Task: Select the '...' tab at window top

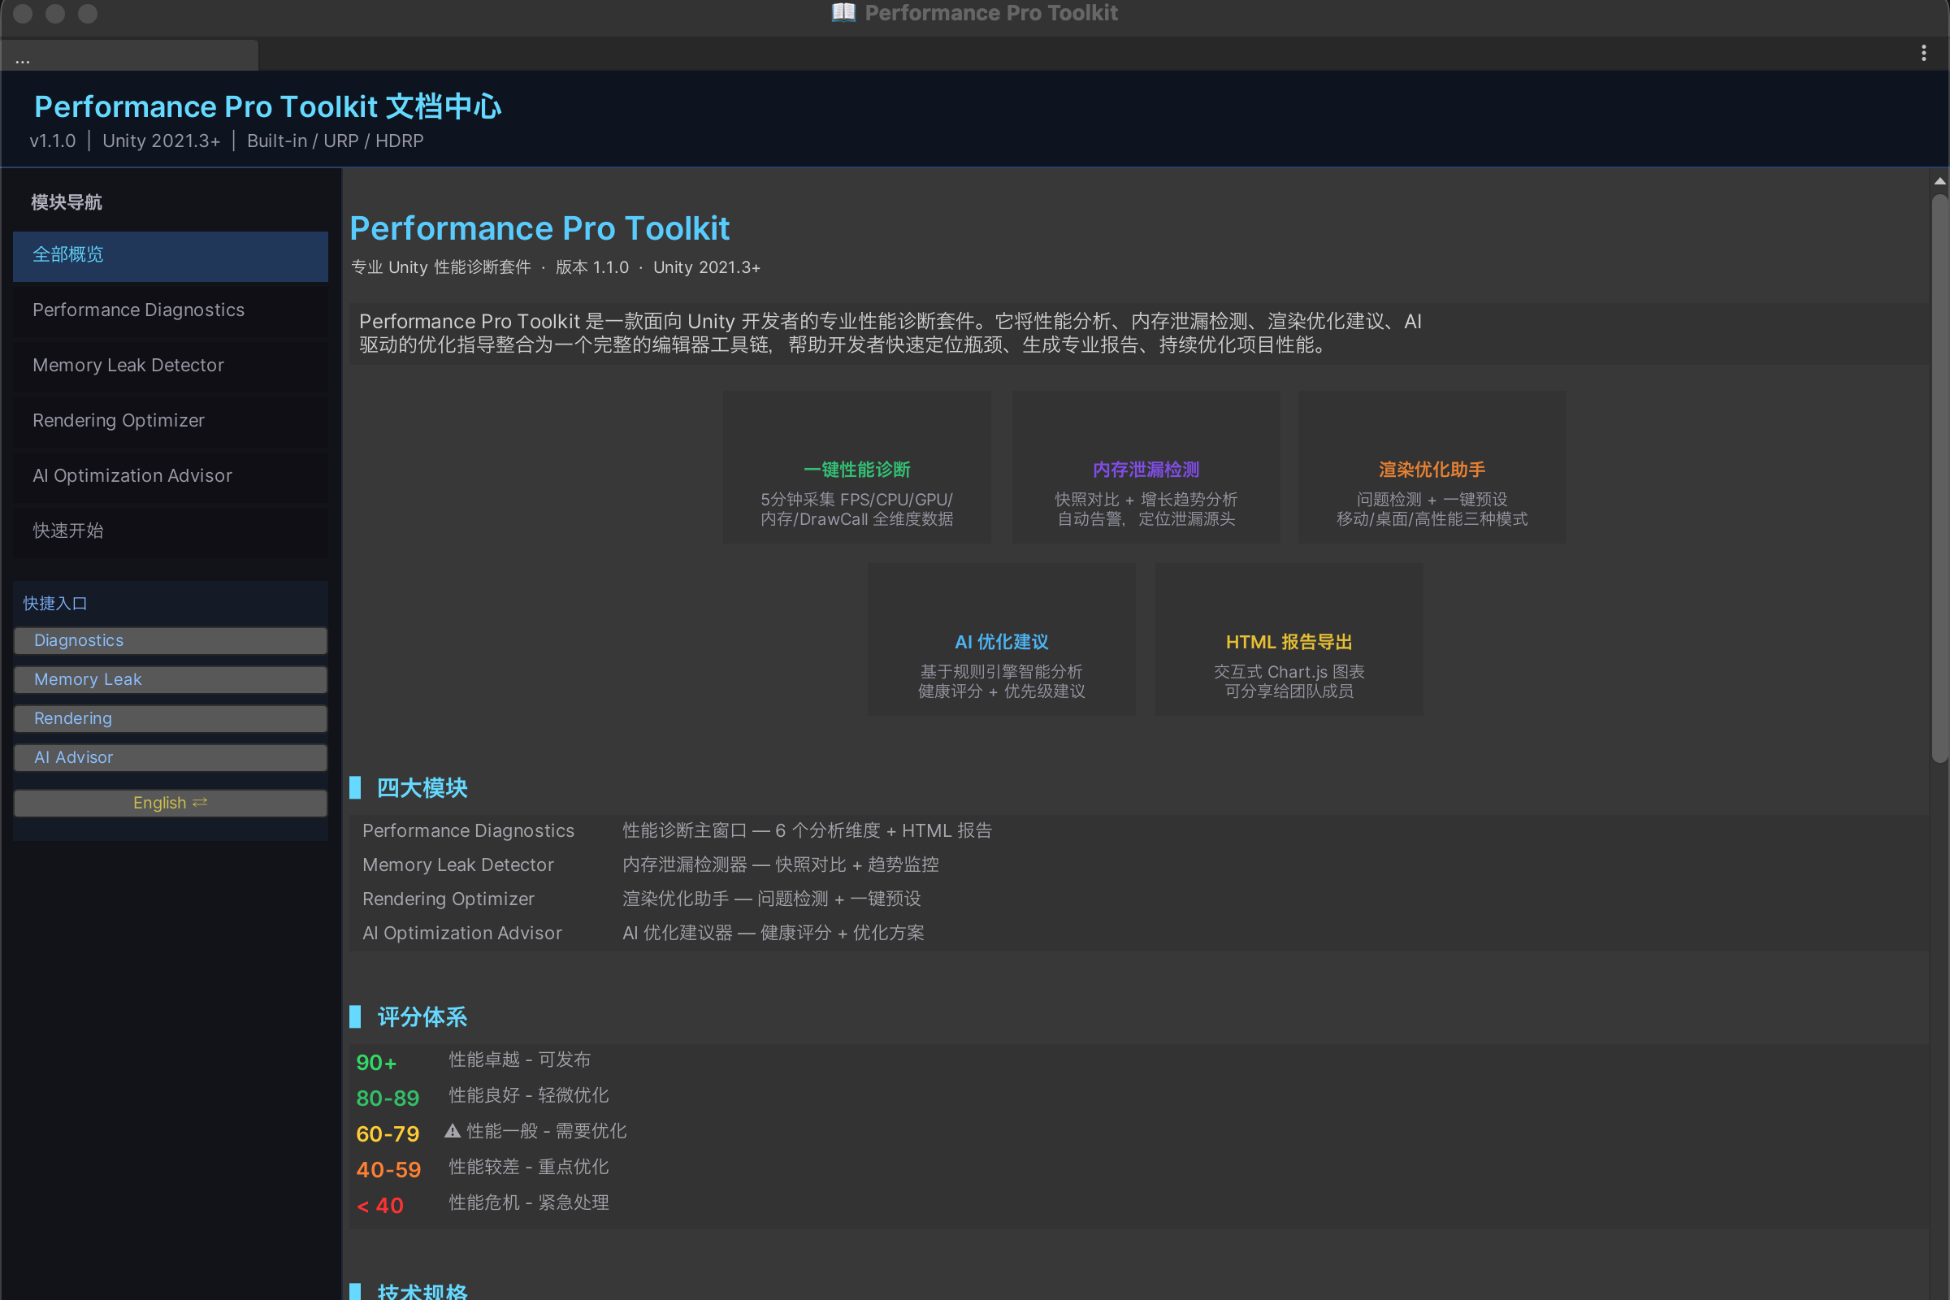Action: coord(130,56)
